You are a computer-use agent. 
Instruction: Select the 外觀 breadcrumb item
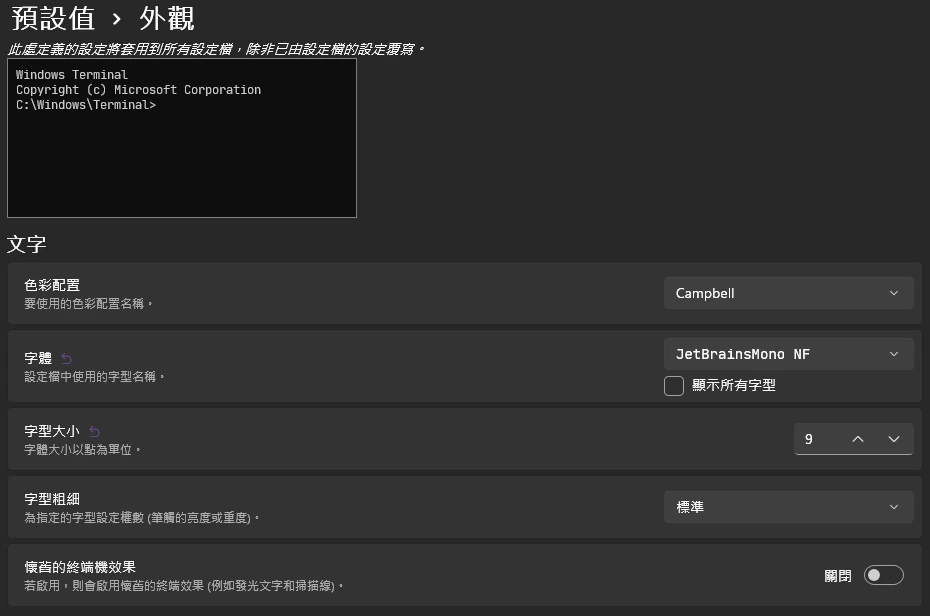coord(166,19)
